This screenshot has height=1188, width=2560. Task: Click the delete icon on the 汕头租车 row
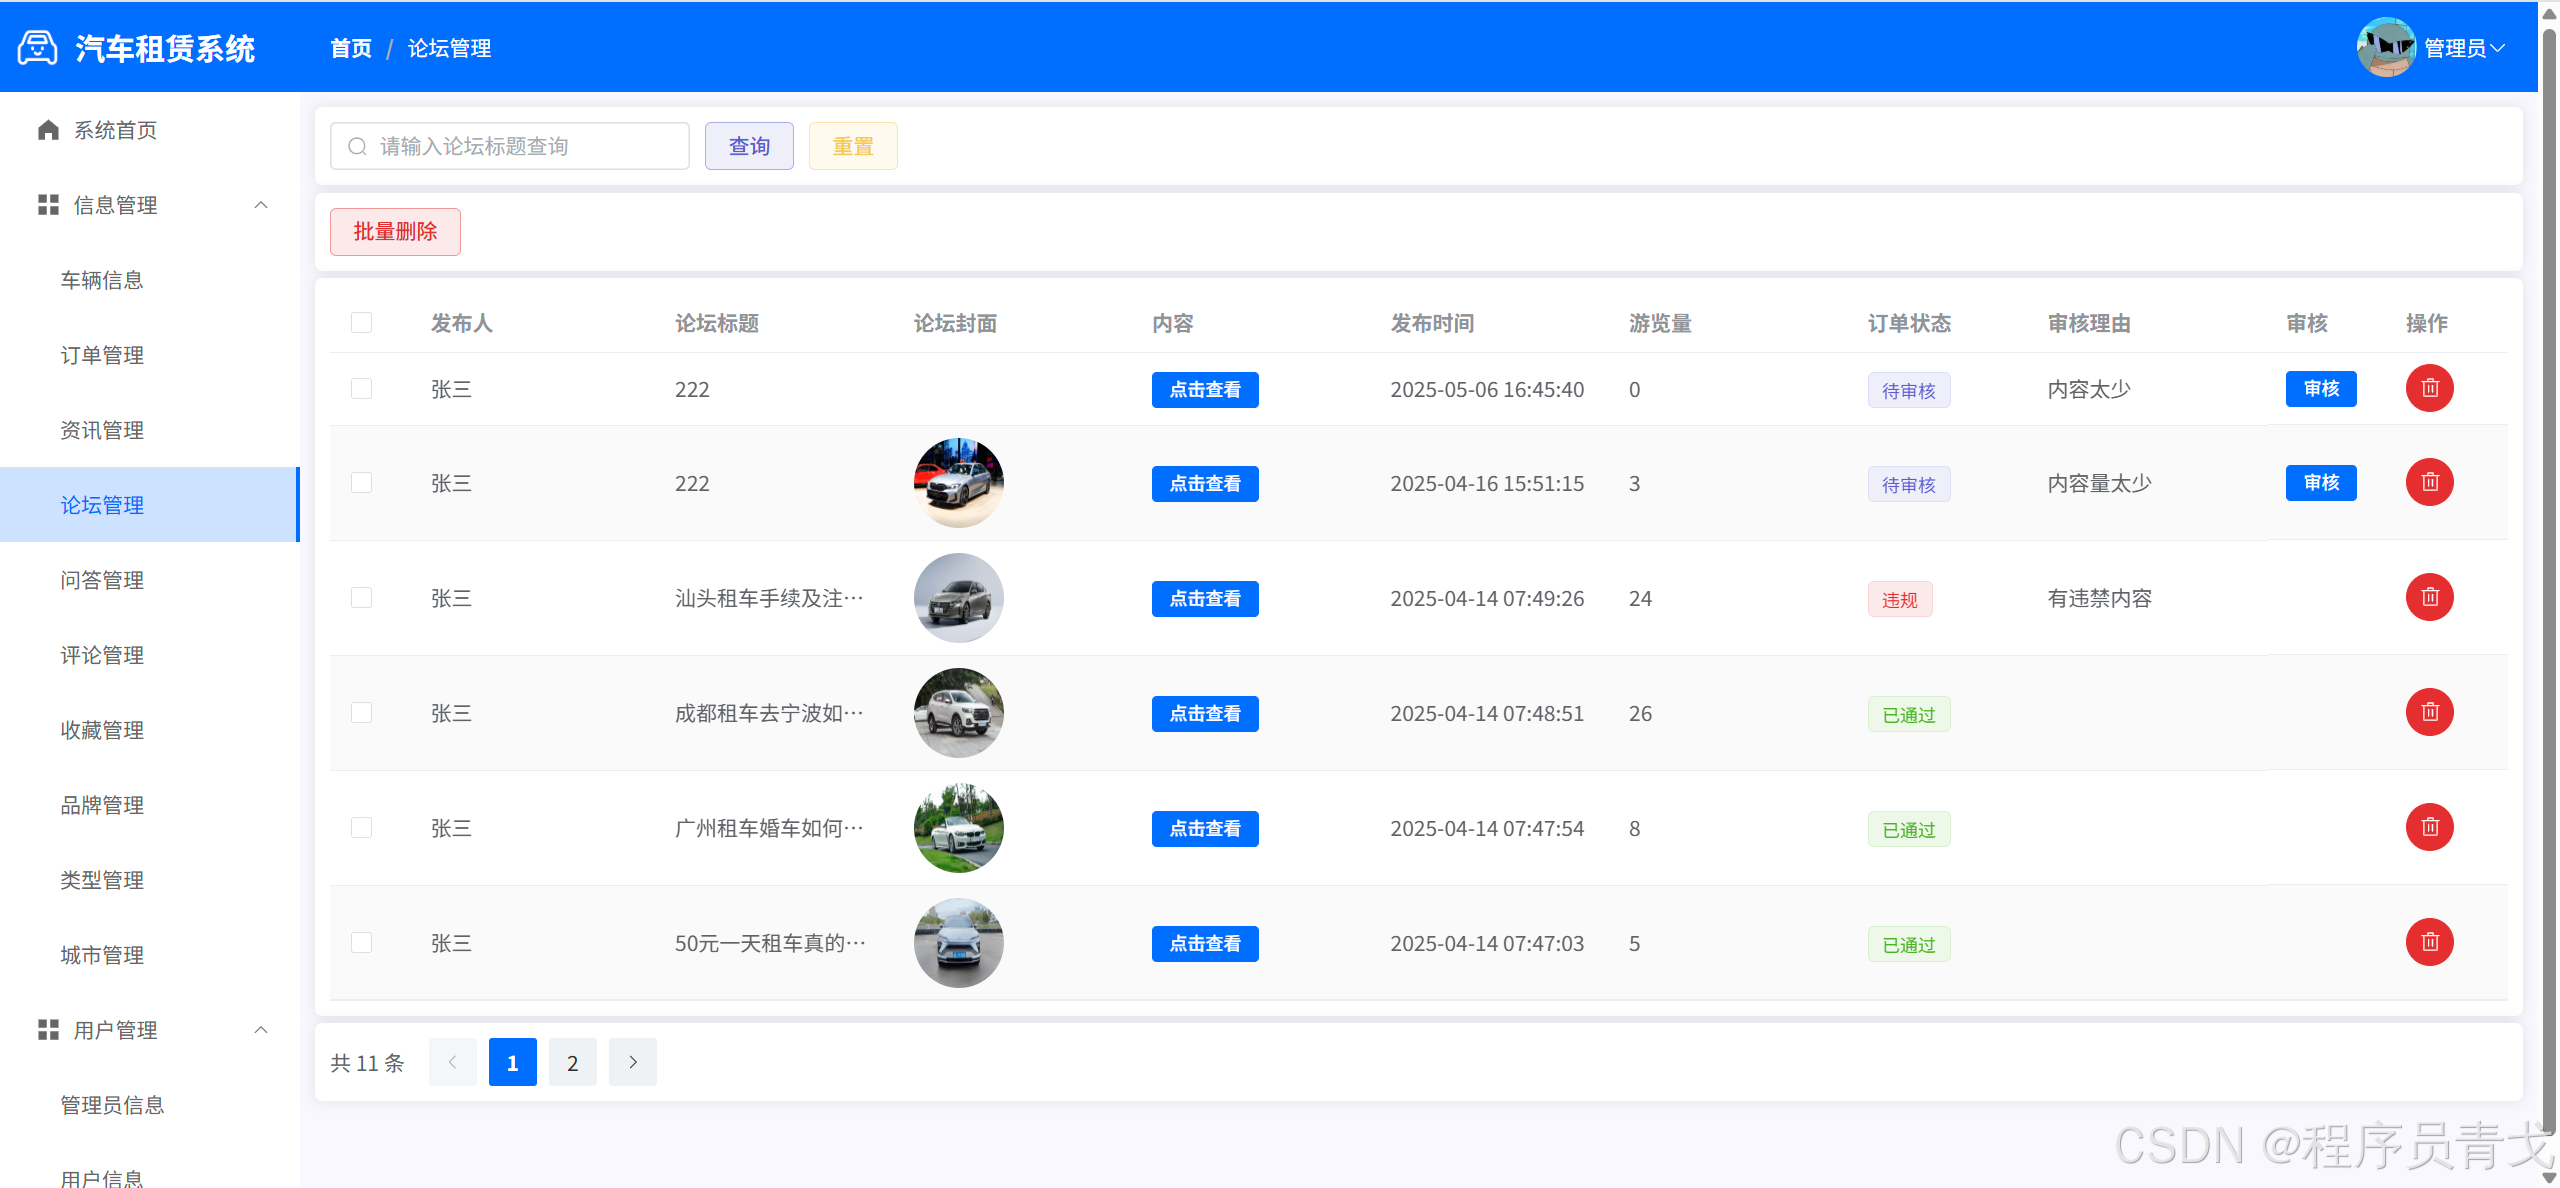click(2430, 597)
